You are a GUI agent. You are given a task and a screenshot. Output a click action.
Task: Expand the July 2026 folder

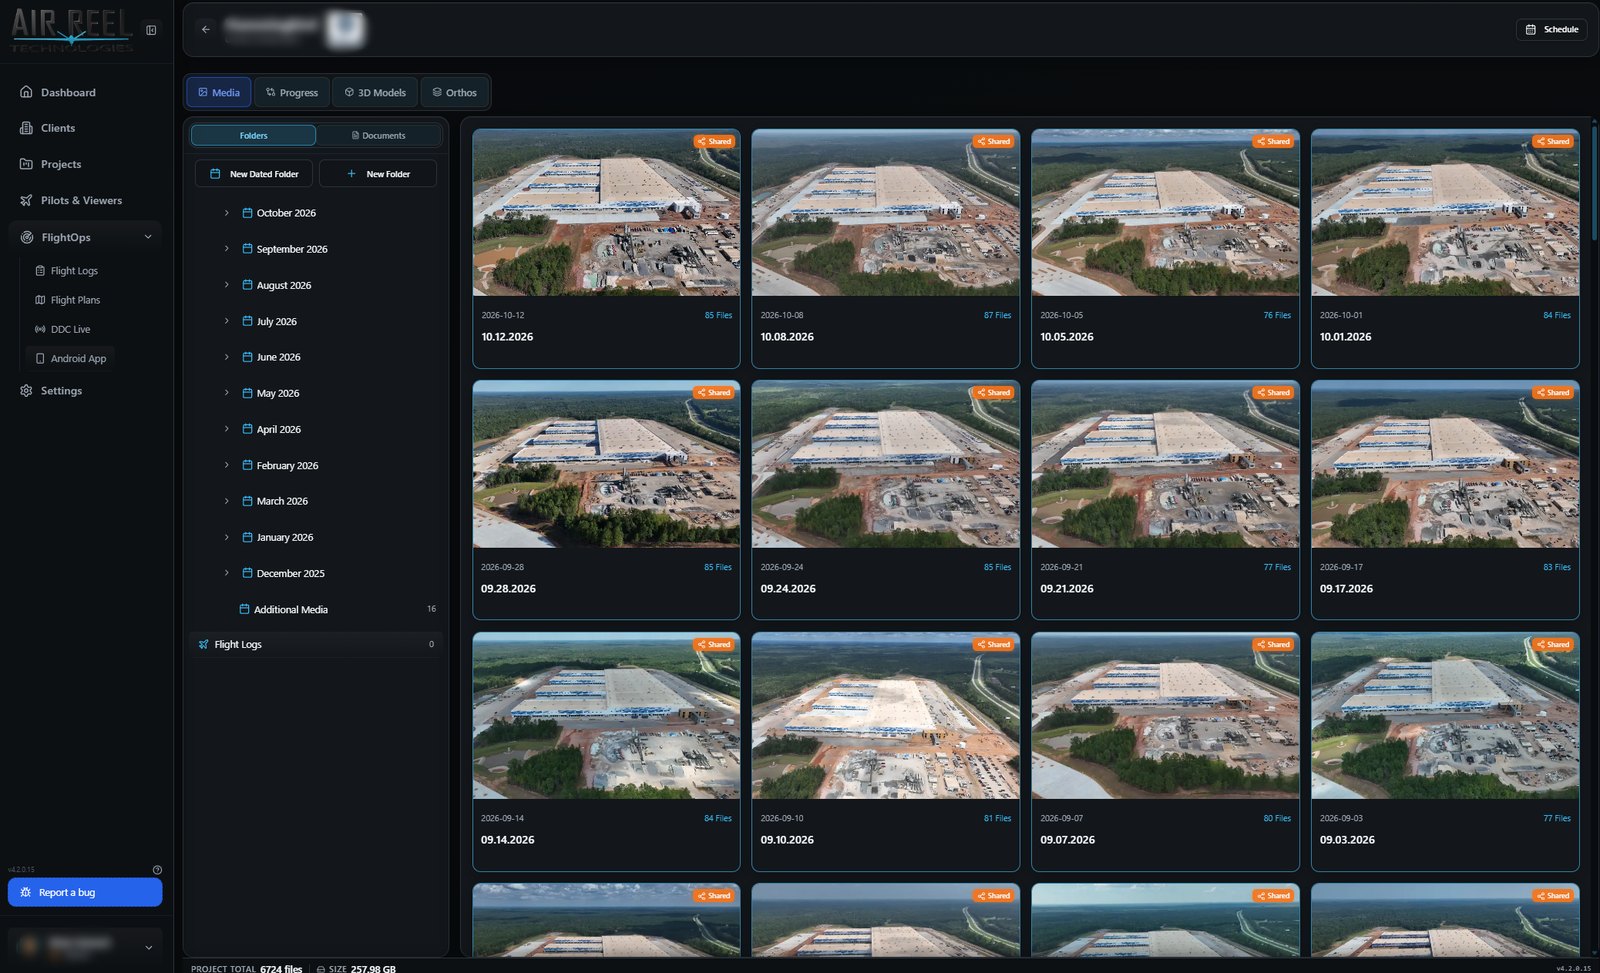(x=226, y=321)
